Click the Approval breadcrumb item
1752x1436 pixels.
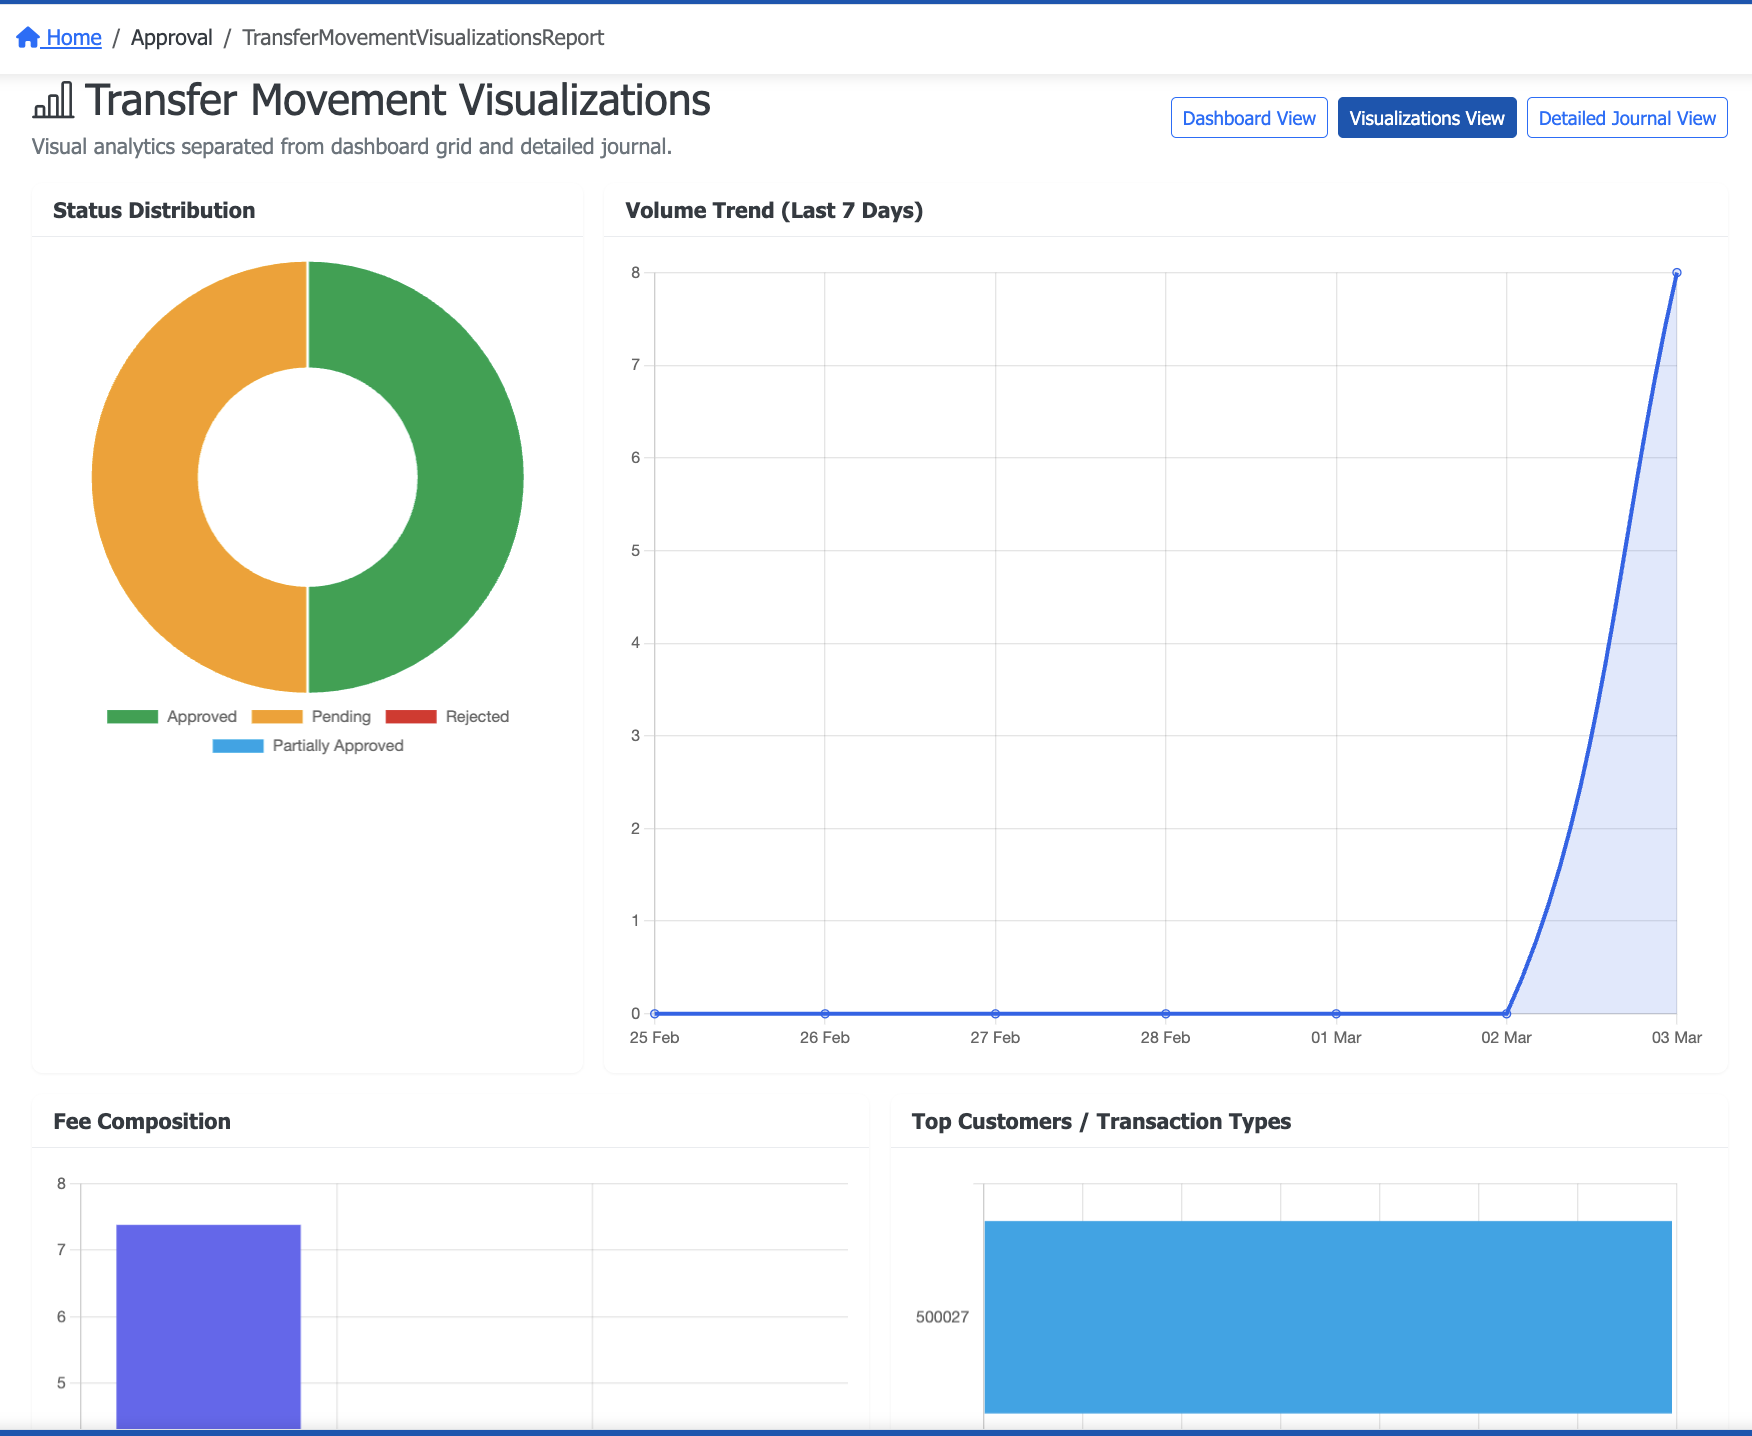[x=171, y=38]
